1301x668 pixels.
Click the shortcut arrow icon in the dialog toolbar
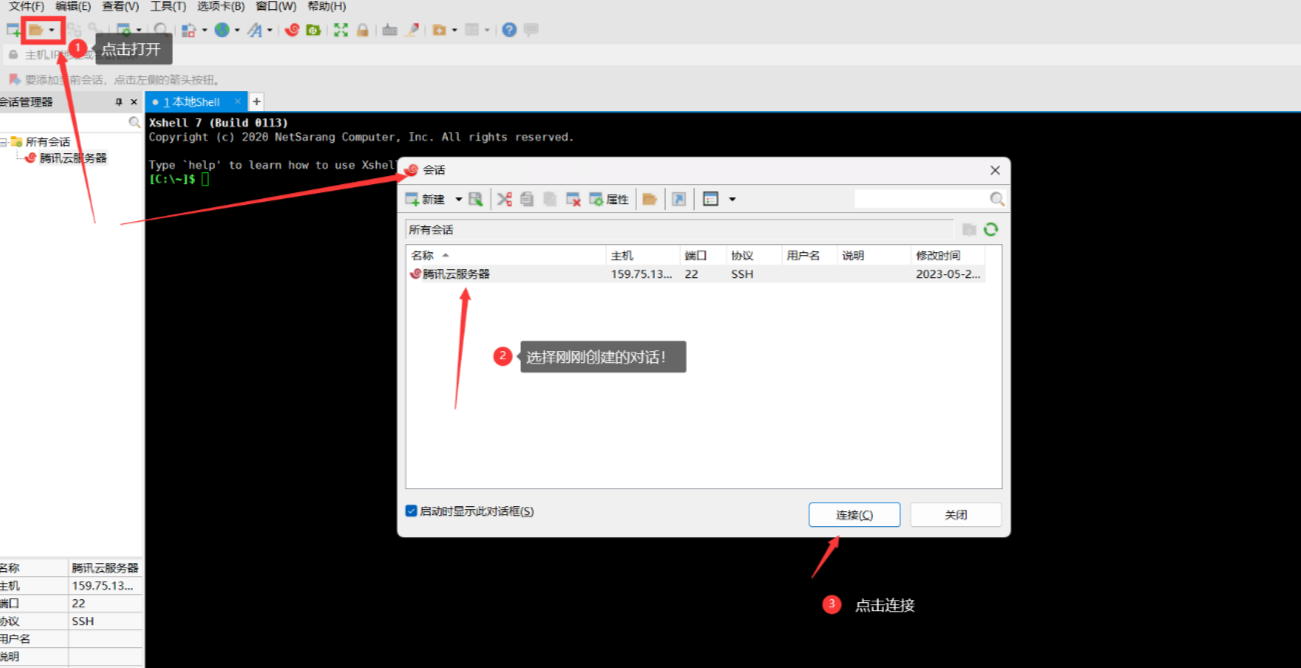[678, 199]
